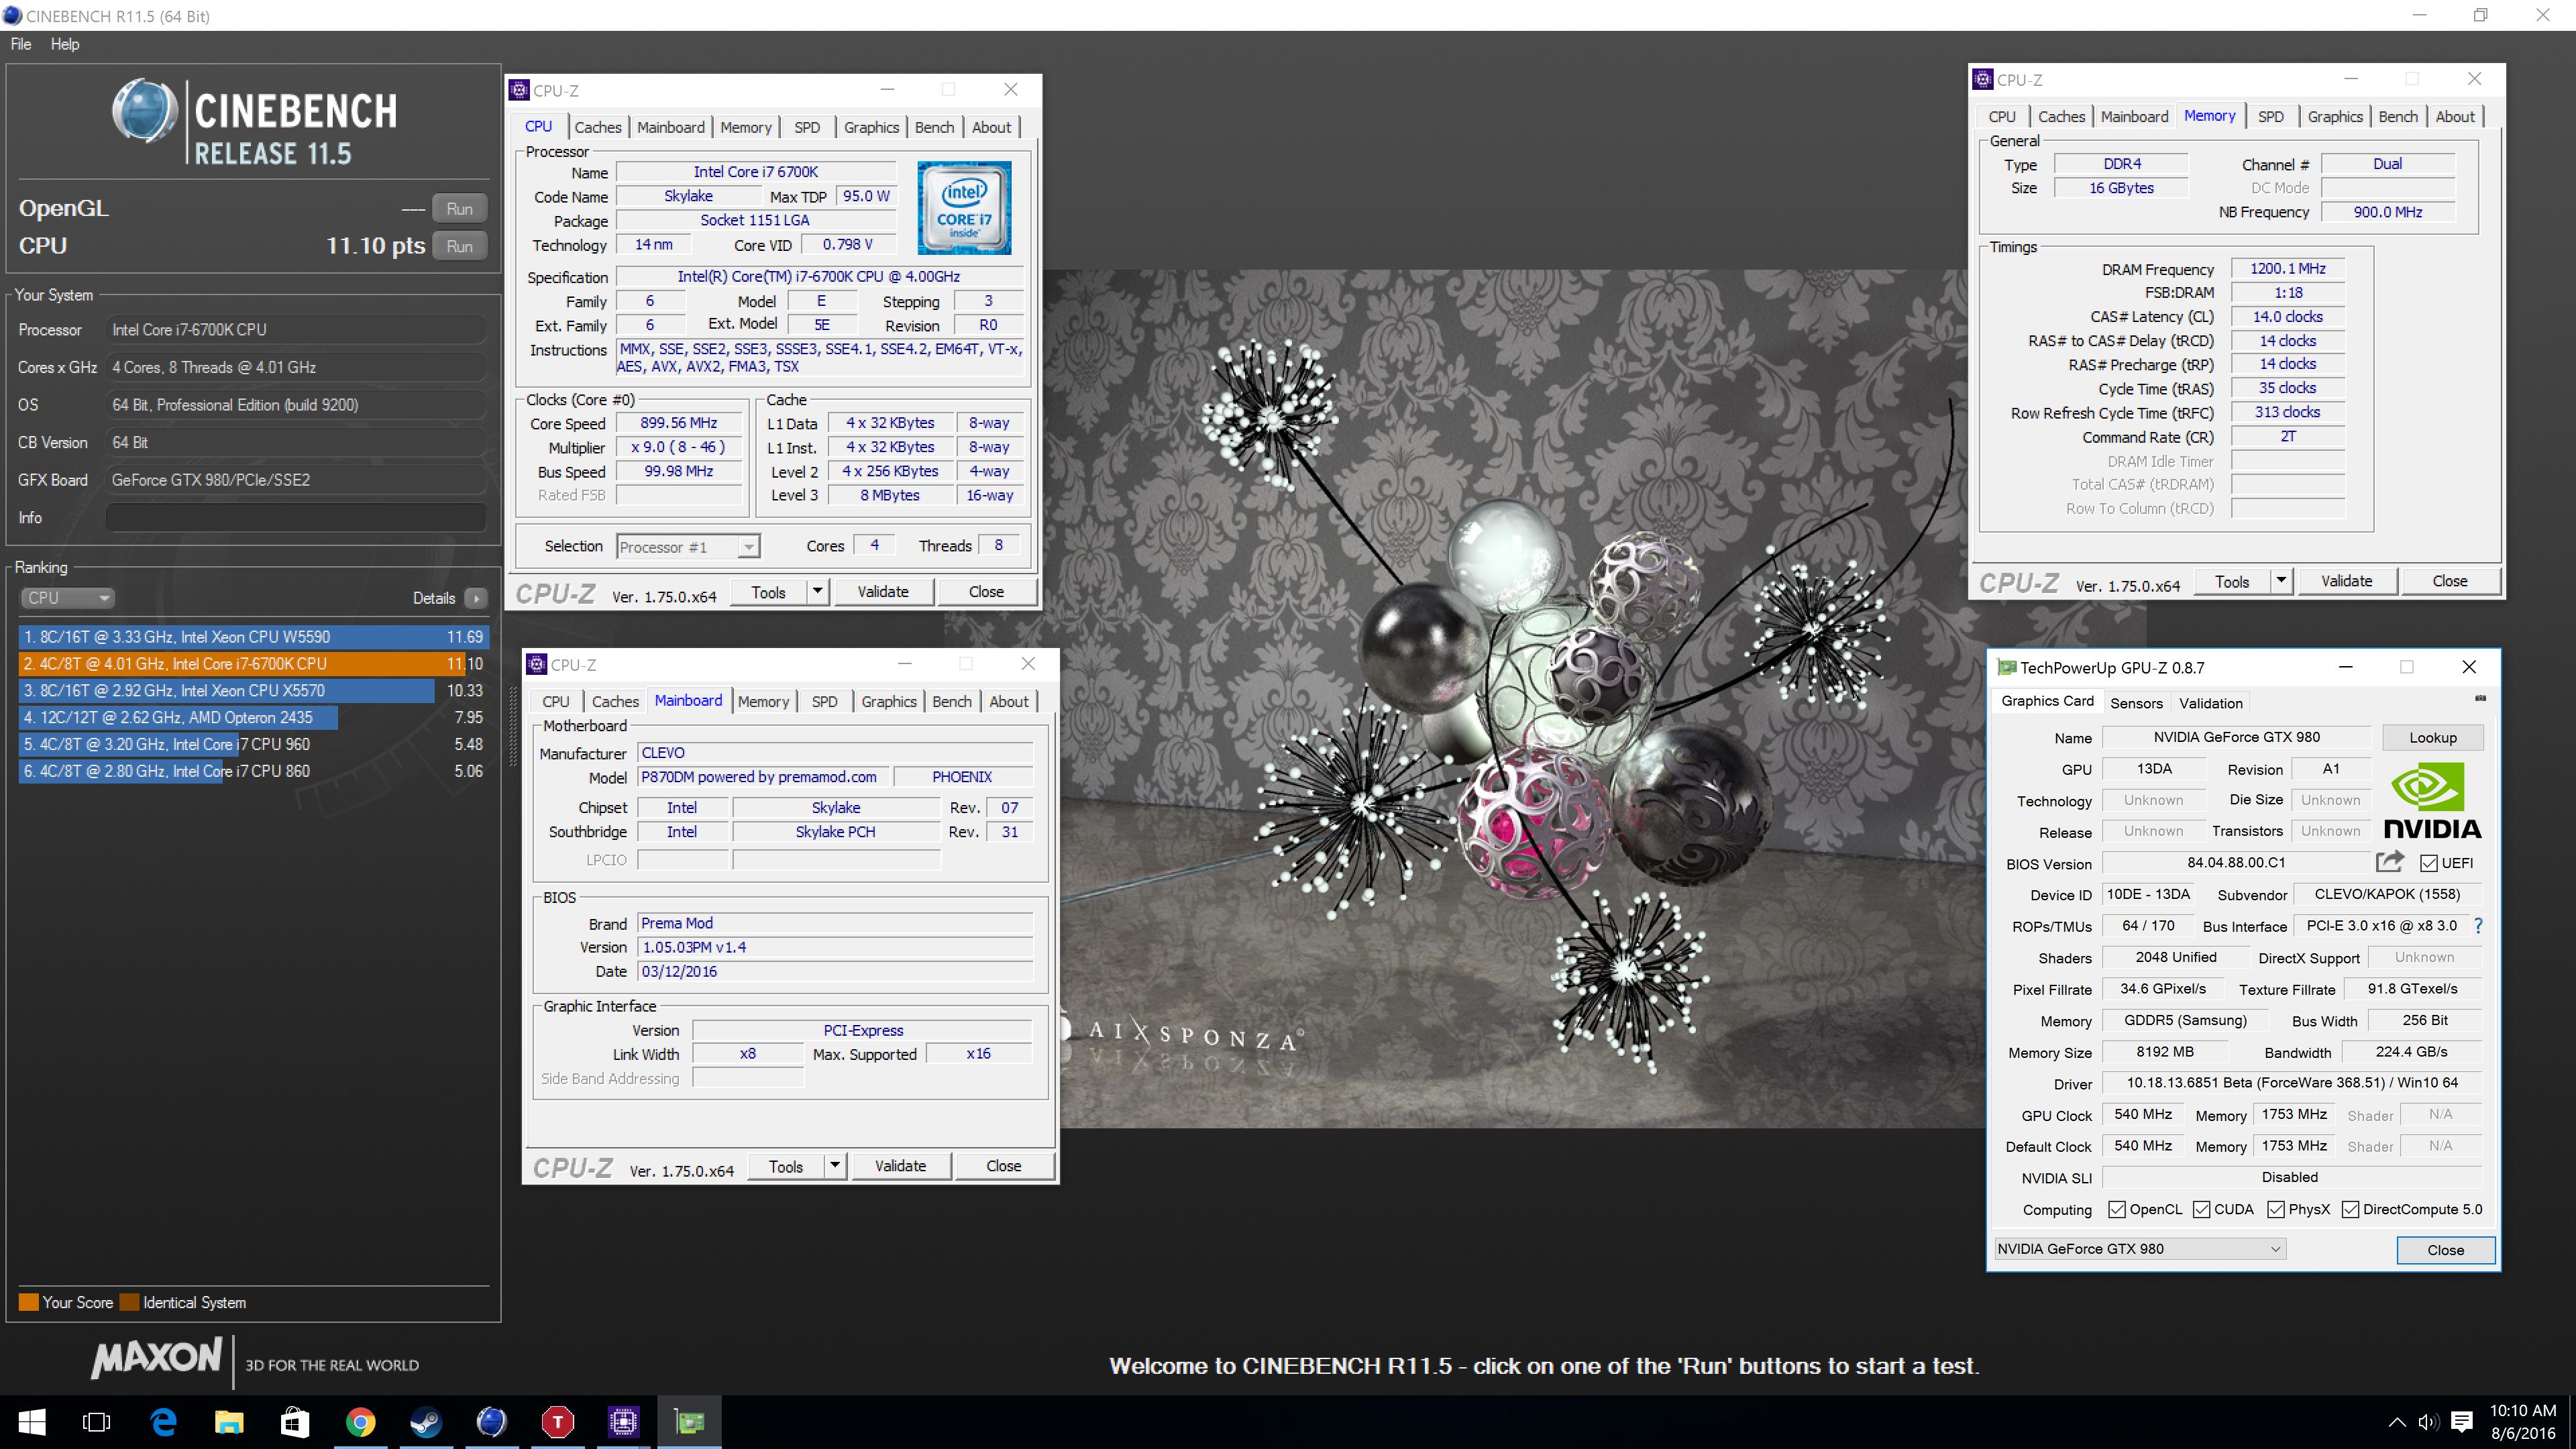Open the GPU selection dropdown in GPU-Z
Screen dimensions: 2576x1449
2139,1249
